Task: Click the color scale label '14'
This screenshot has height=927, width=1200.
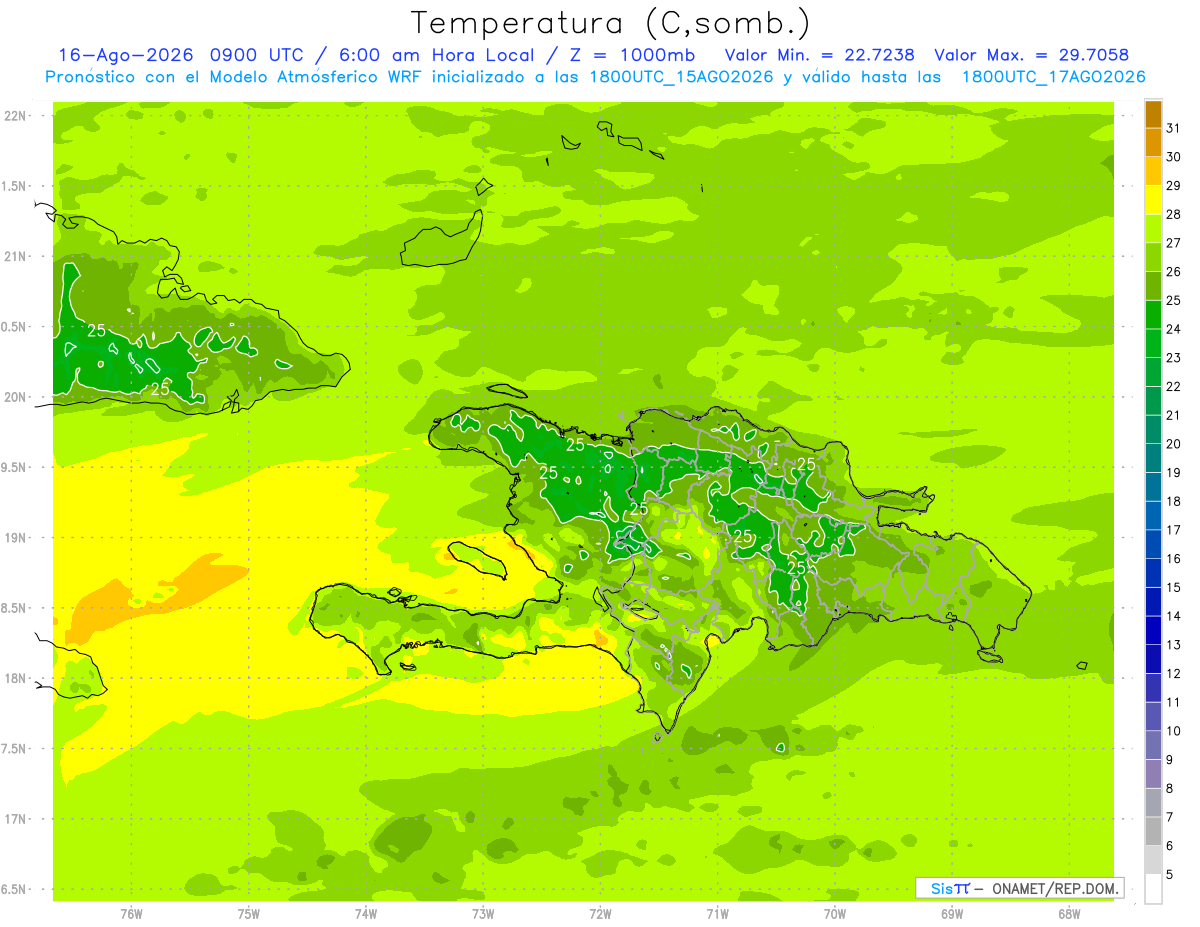Action: point(1173,616)
